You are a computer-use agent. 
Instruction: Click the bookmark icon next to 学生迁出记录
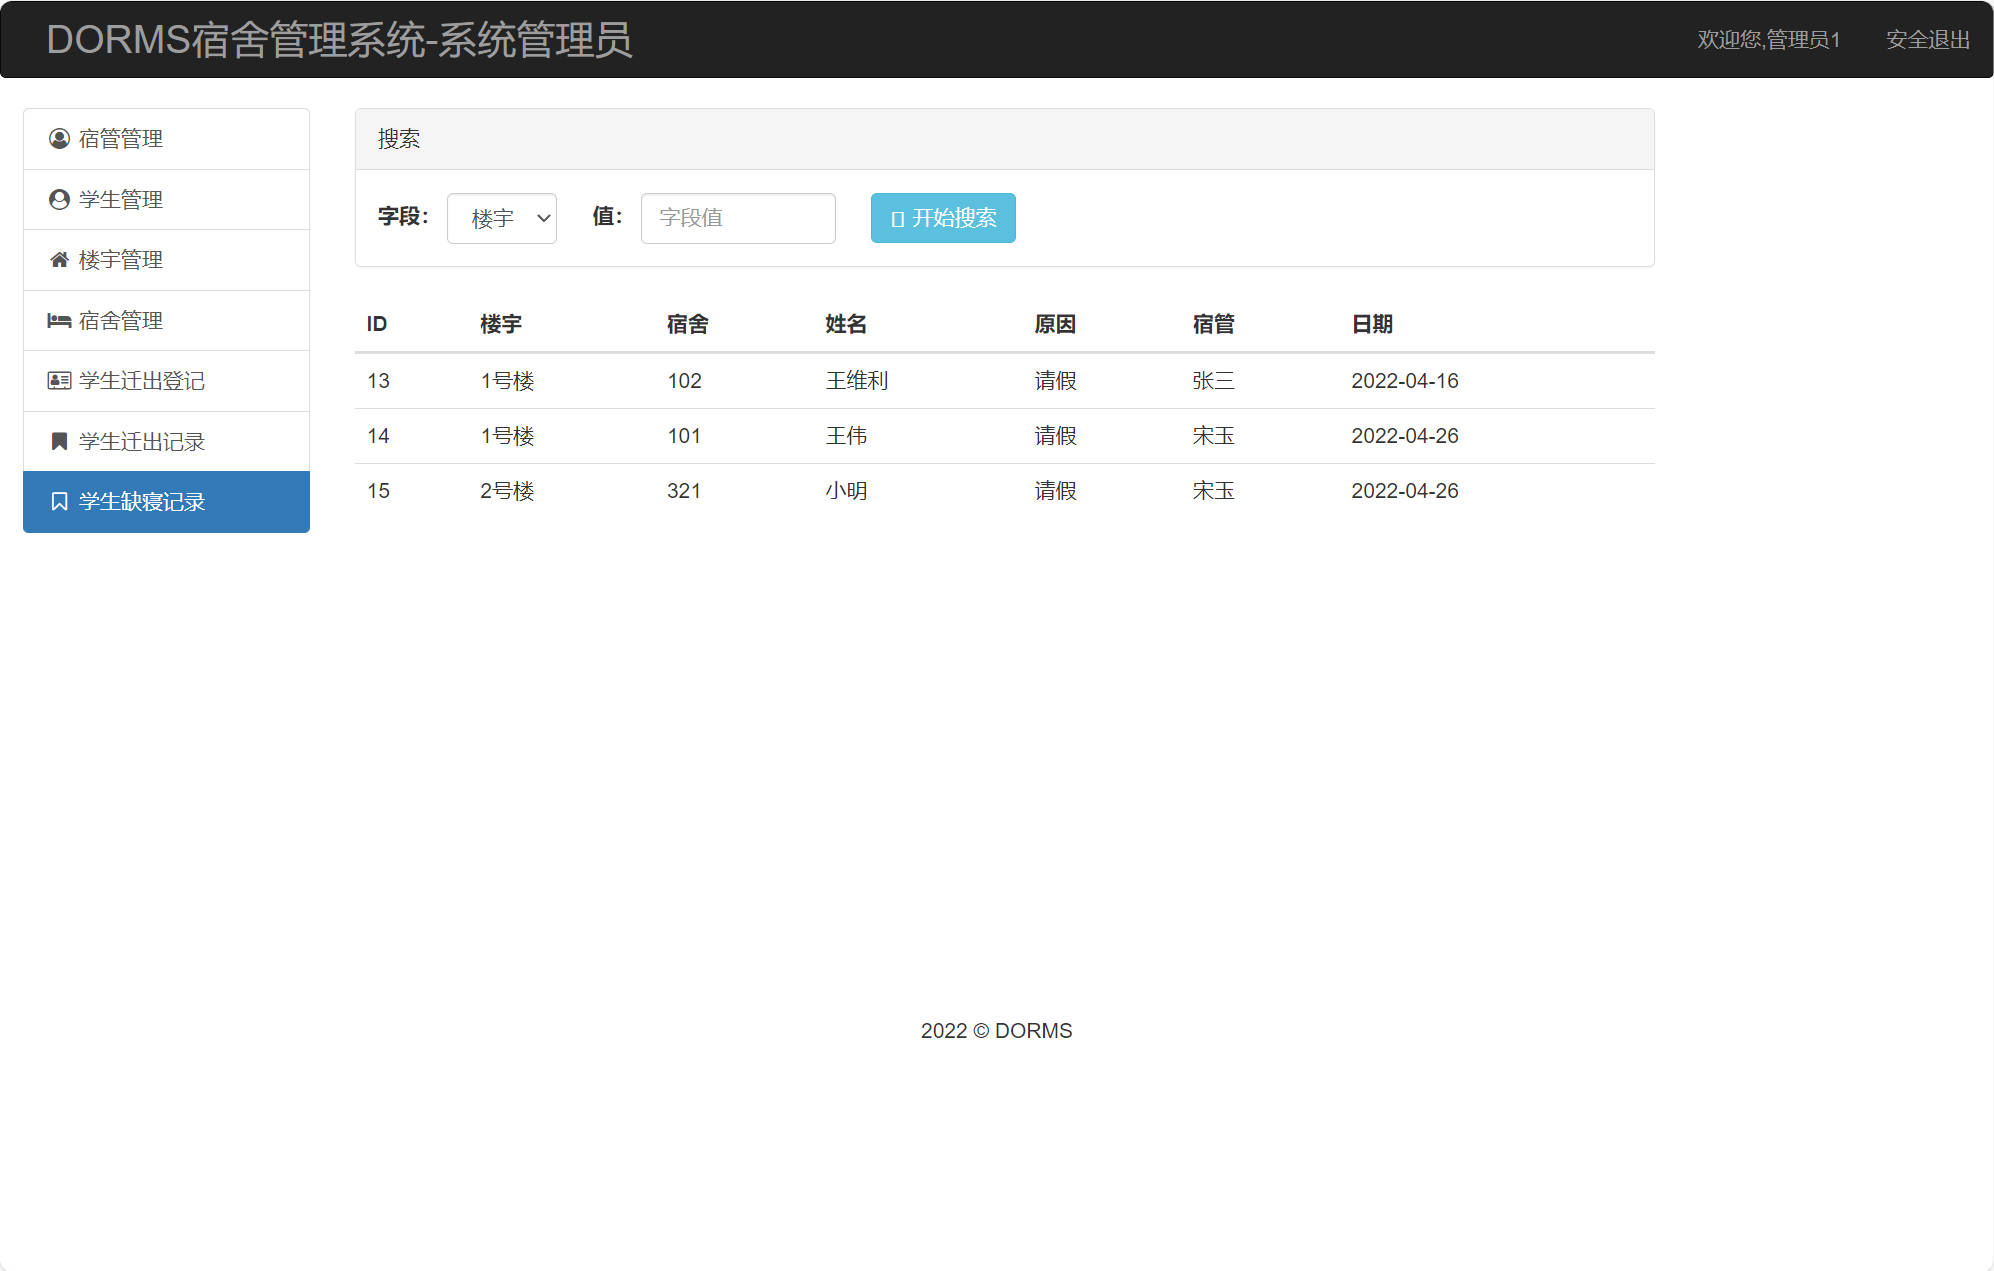pos(57,441)
